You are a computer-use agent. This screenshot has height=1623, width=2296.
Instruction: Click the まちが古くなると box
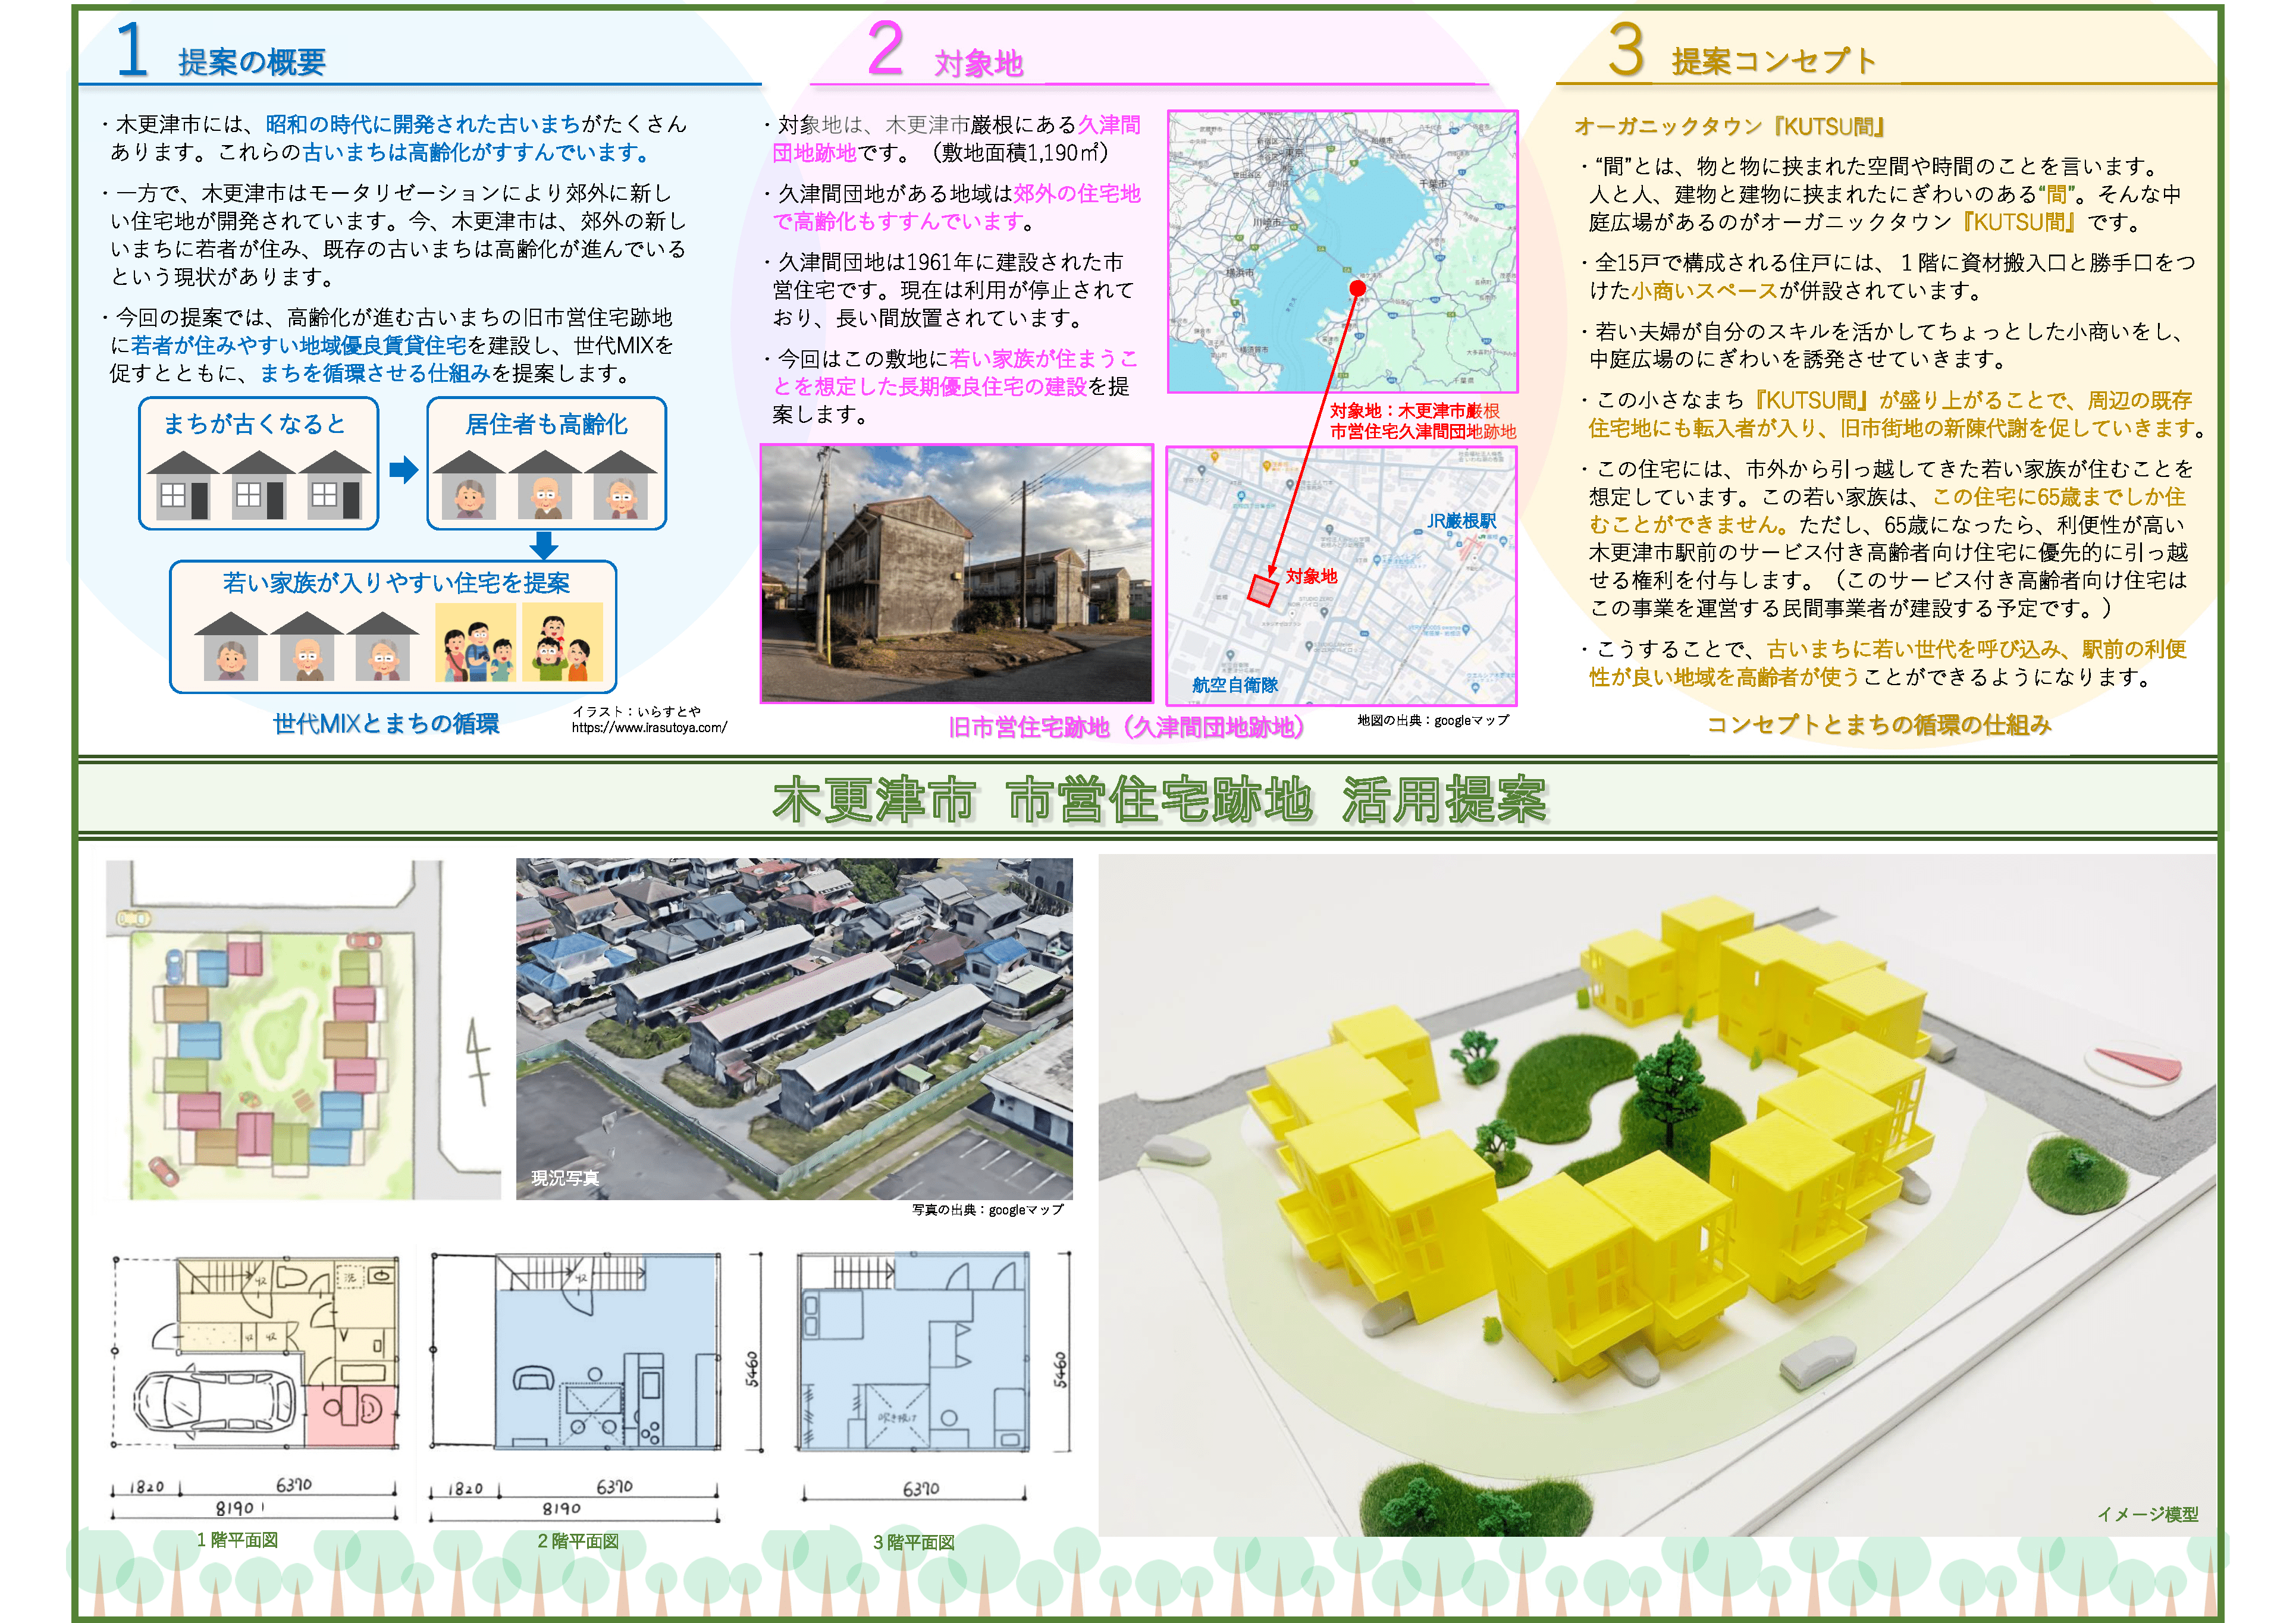pos(259,463)
